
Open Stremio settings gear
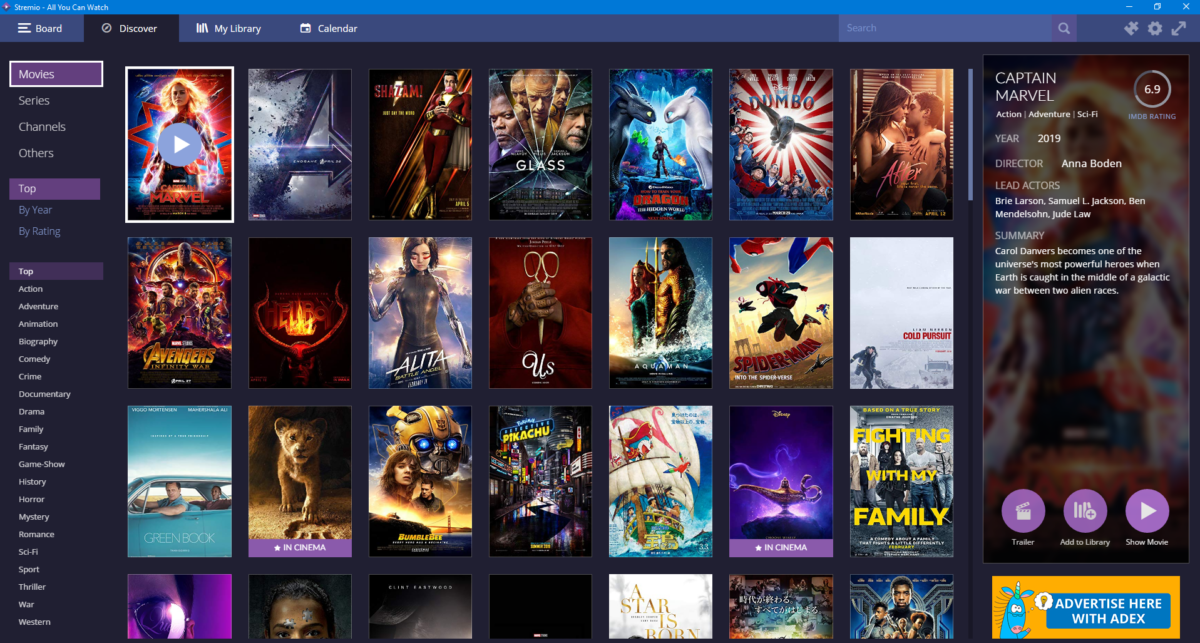(1154, 28)
